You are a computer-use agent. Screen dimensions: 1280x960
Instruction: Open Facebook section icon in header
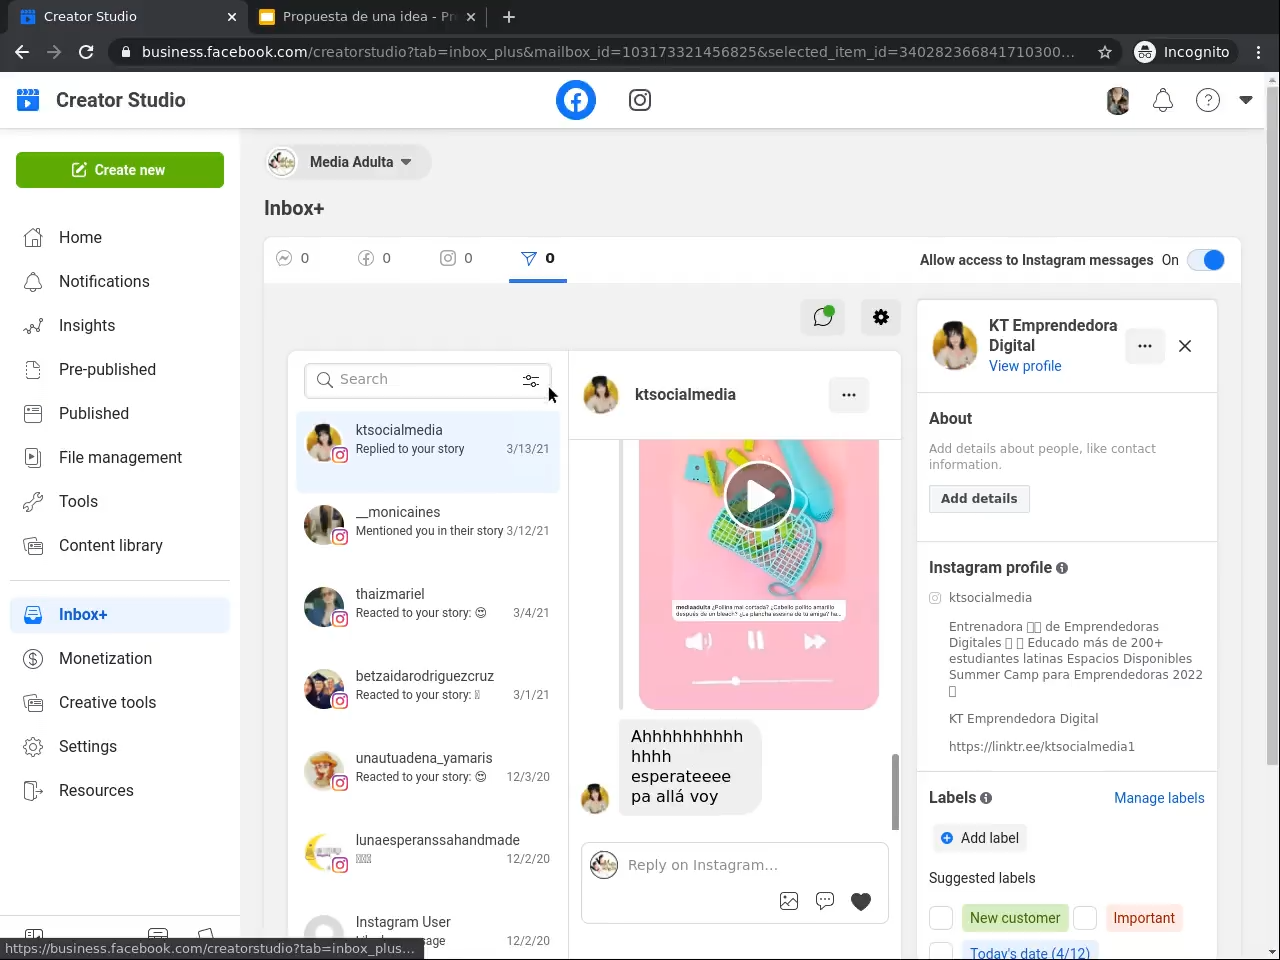point(576,100)
